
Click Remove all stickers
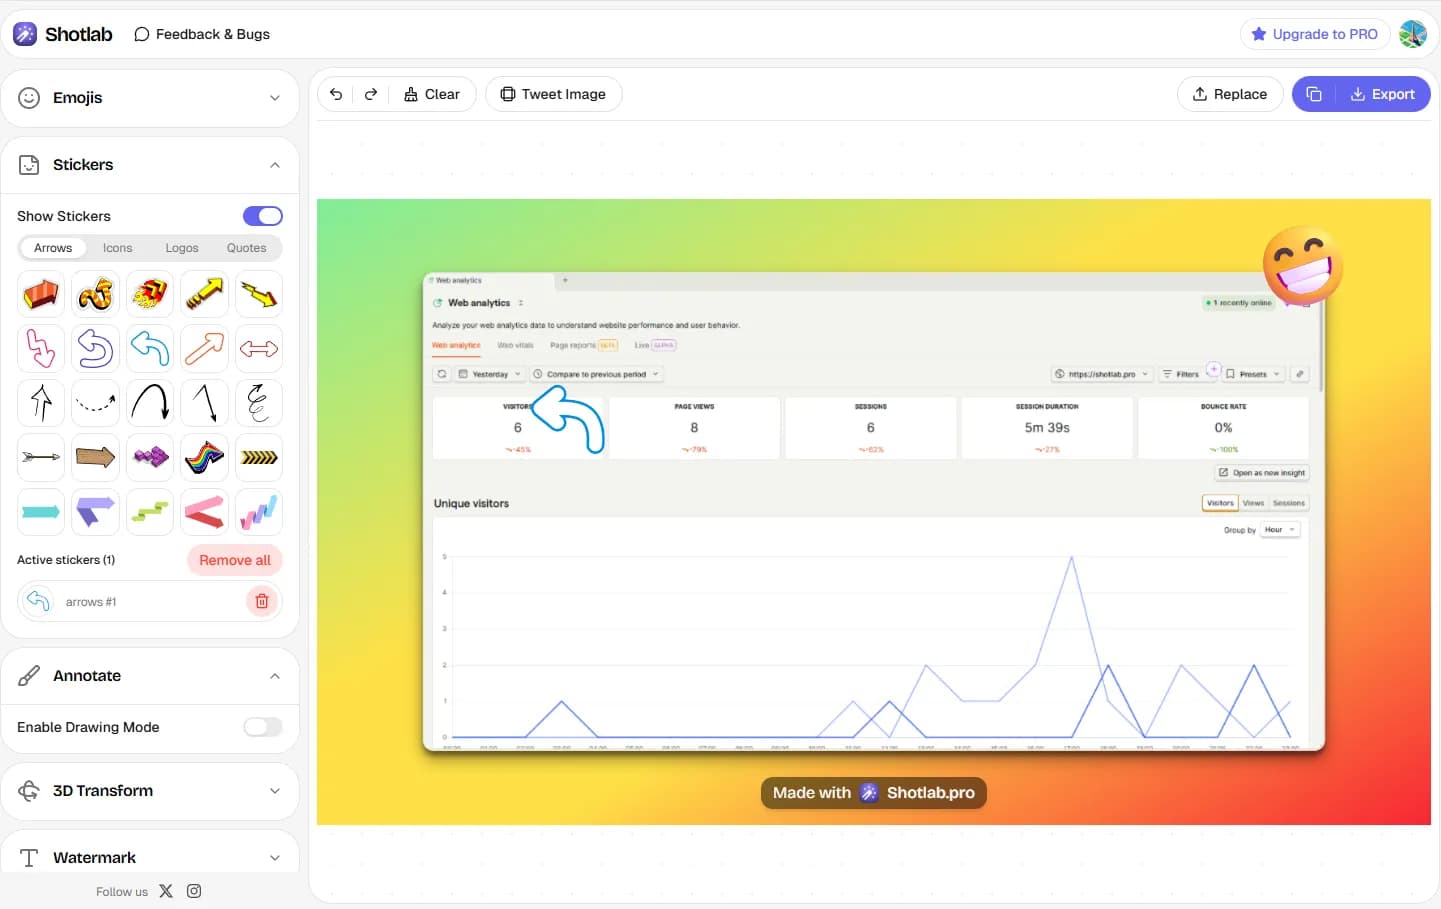tap(235, 560)
